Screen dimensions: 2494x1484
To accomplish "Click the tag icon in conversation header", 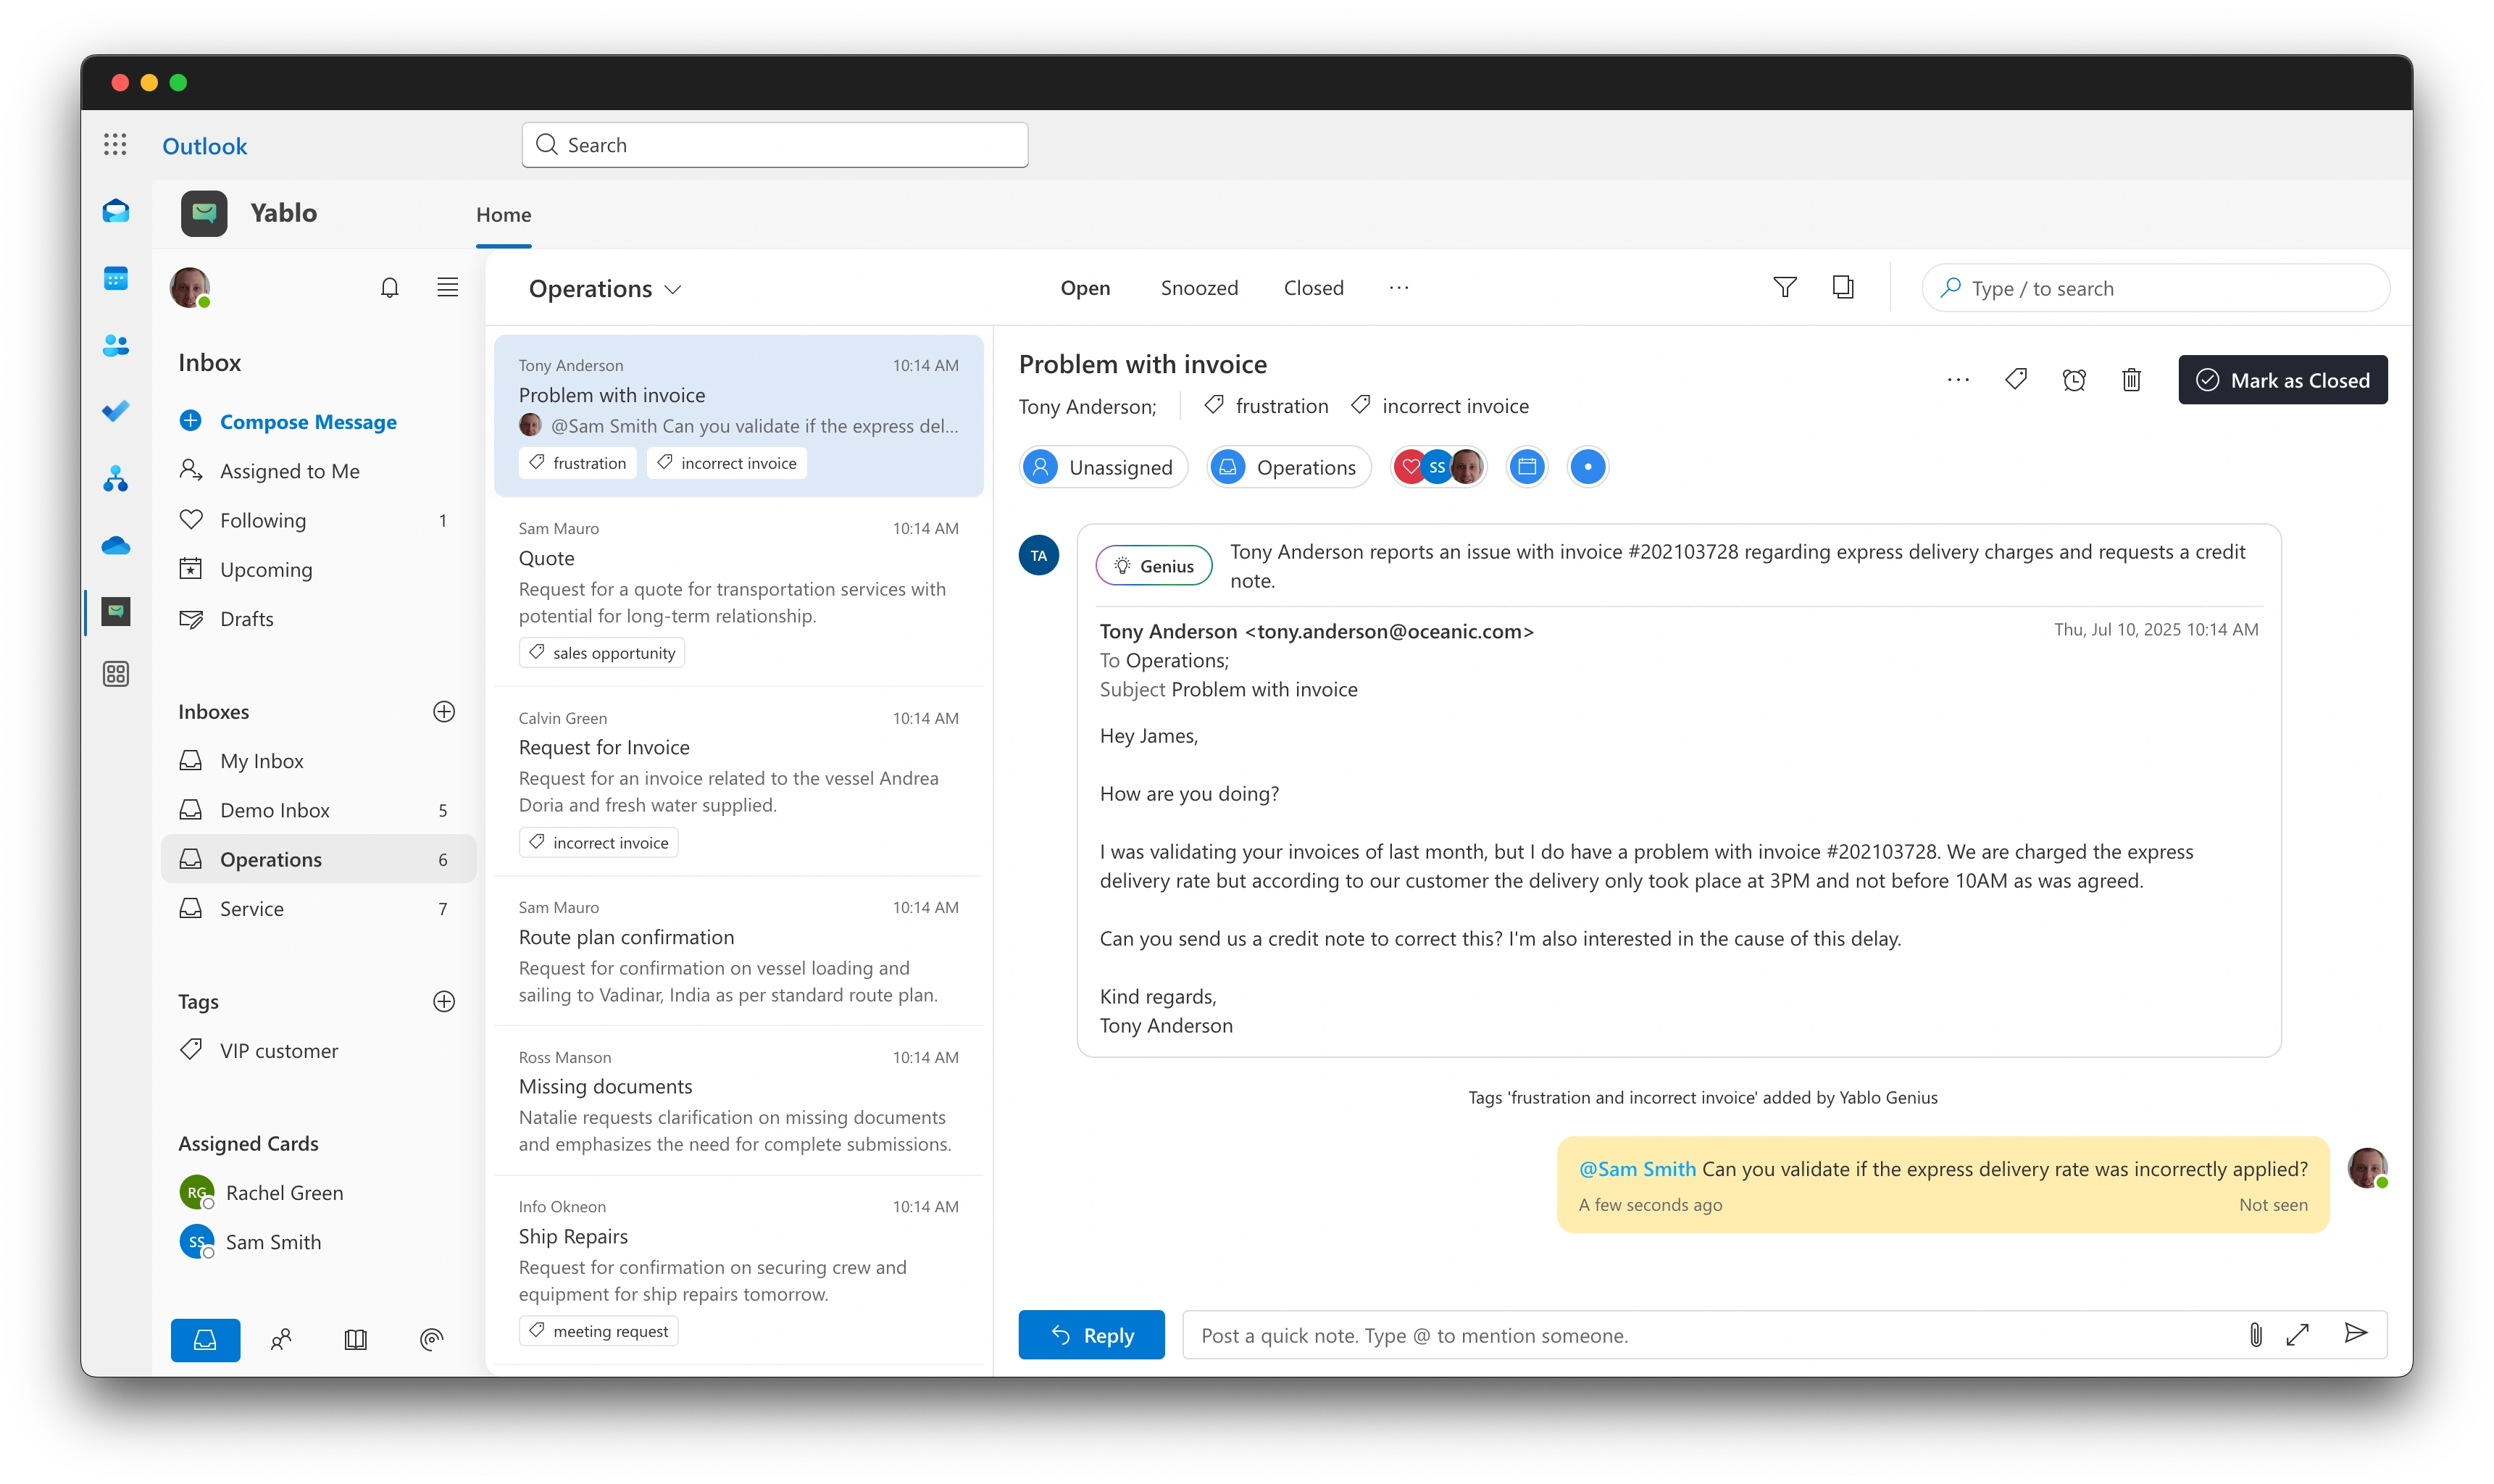I will pos(2015,379).
